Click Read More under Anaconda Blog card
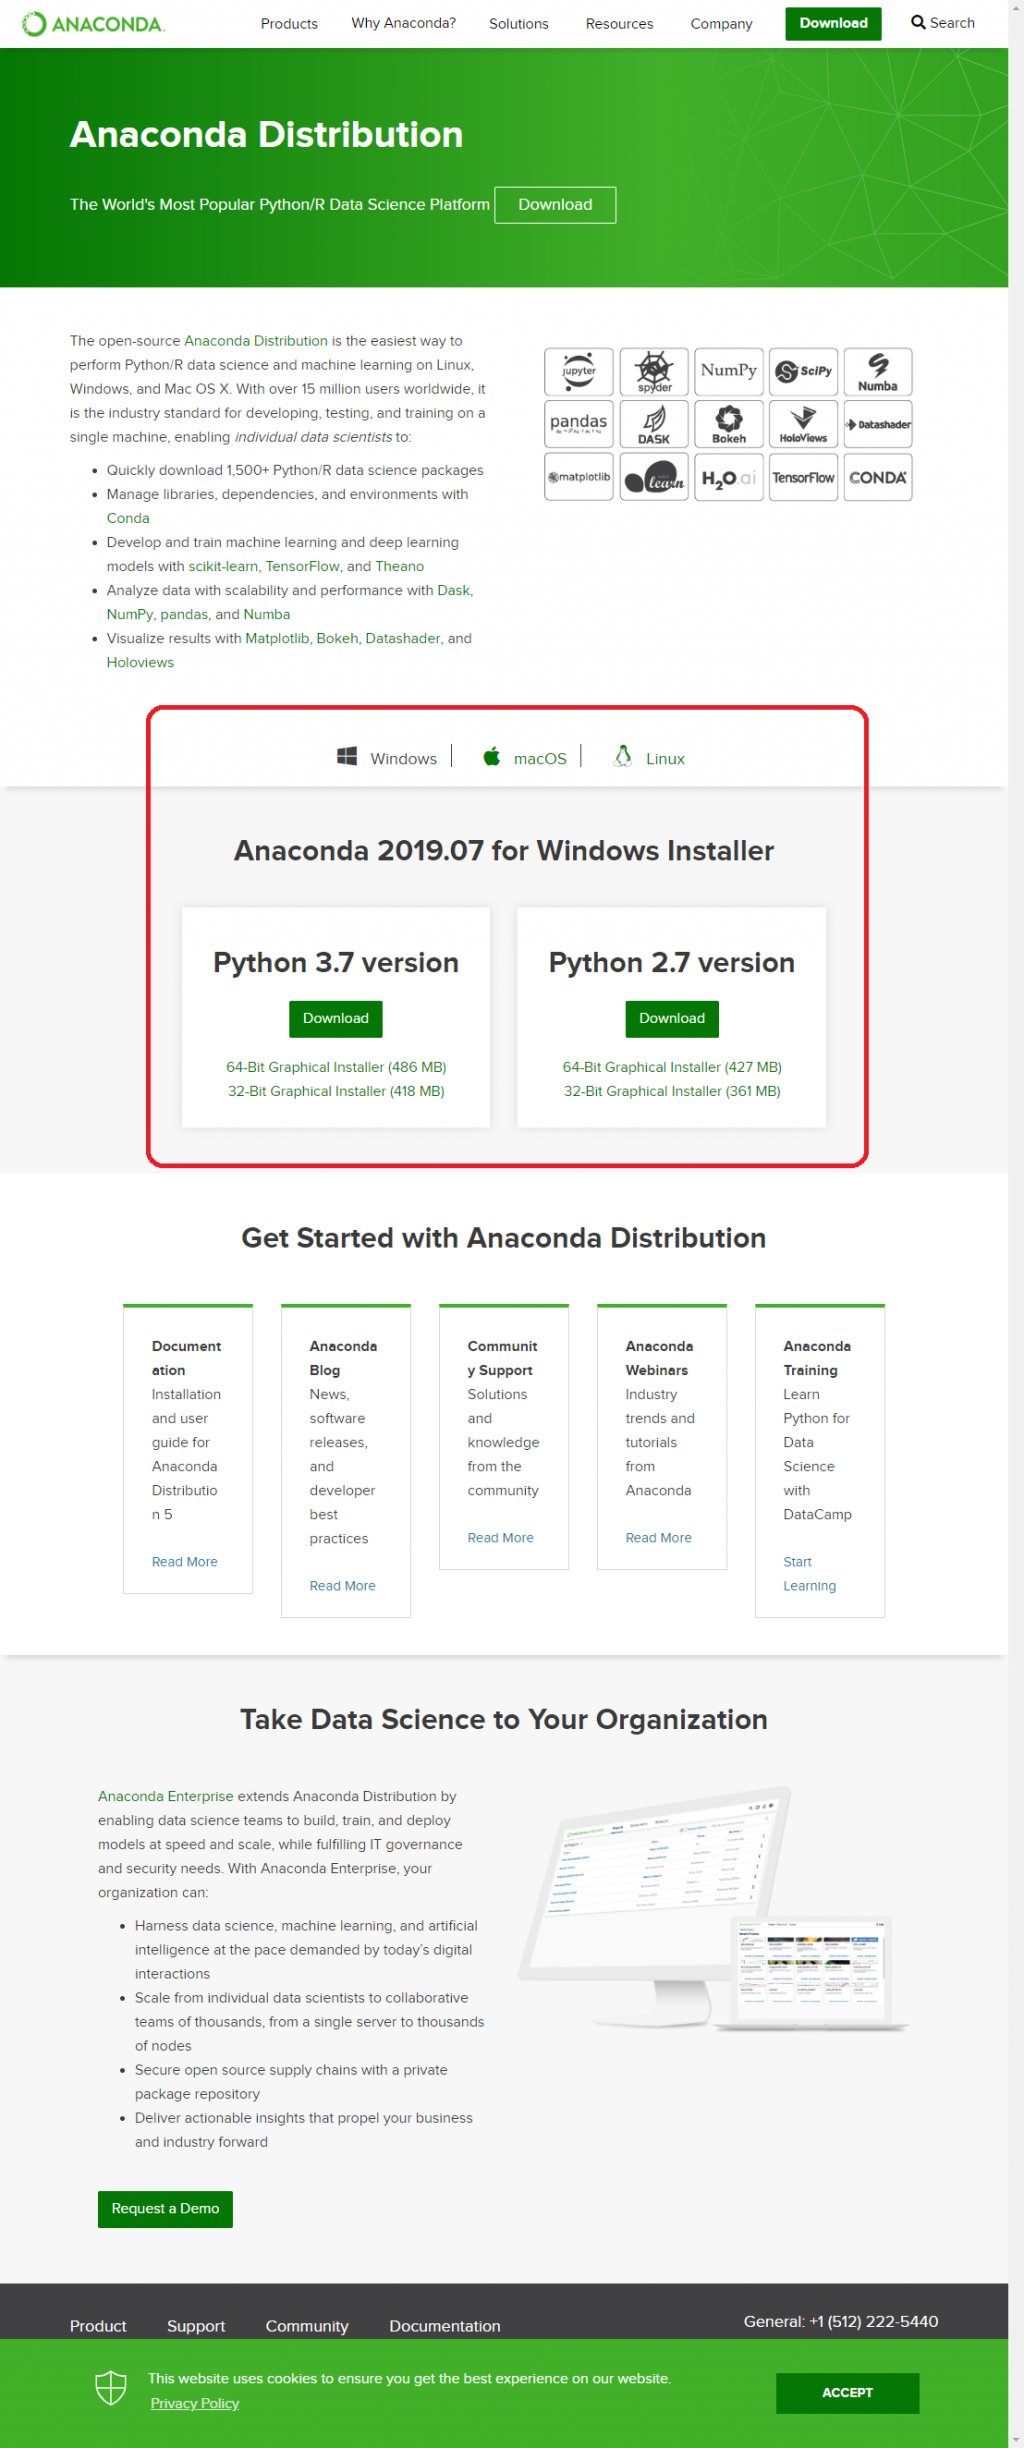Image resolution: width=1024 pixels, height=2448 pixels. click(342, 1586)
